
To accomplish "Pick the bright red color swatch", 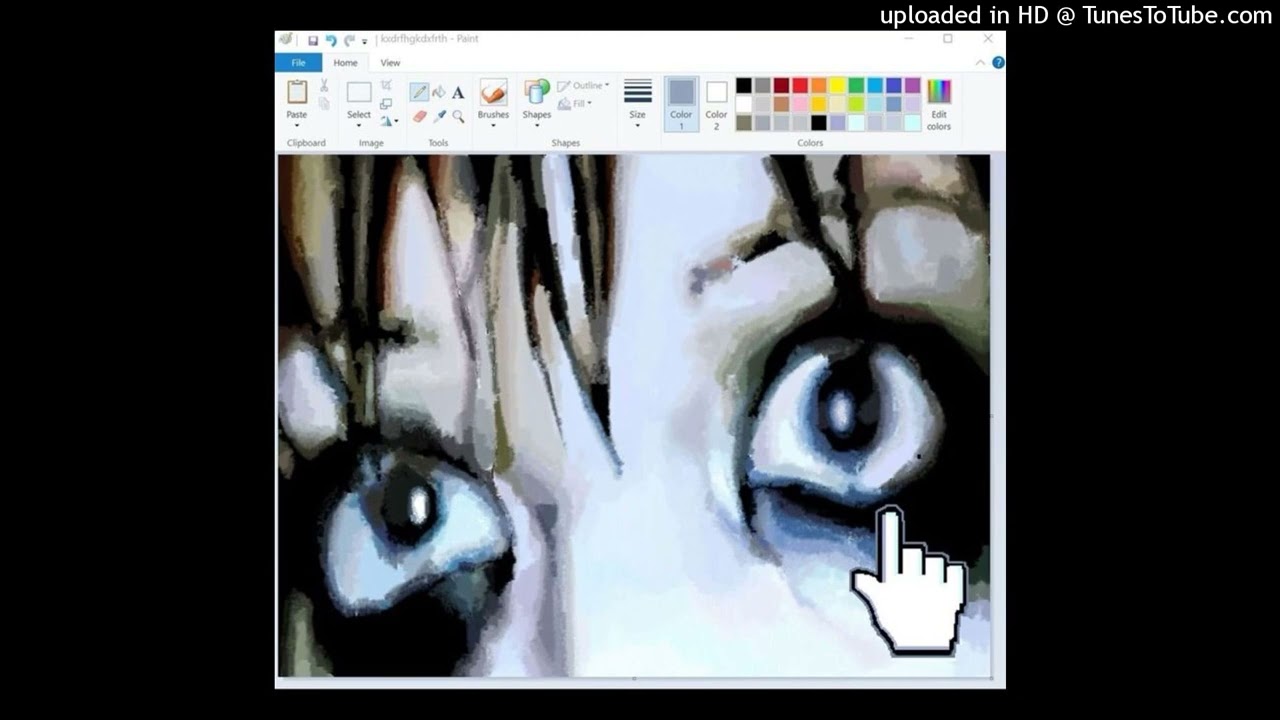I will (800, 86).
